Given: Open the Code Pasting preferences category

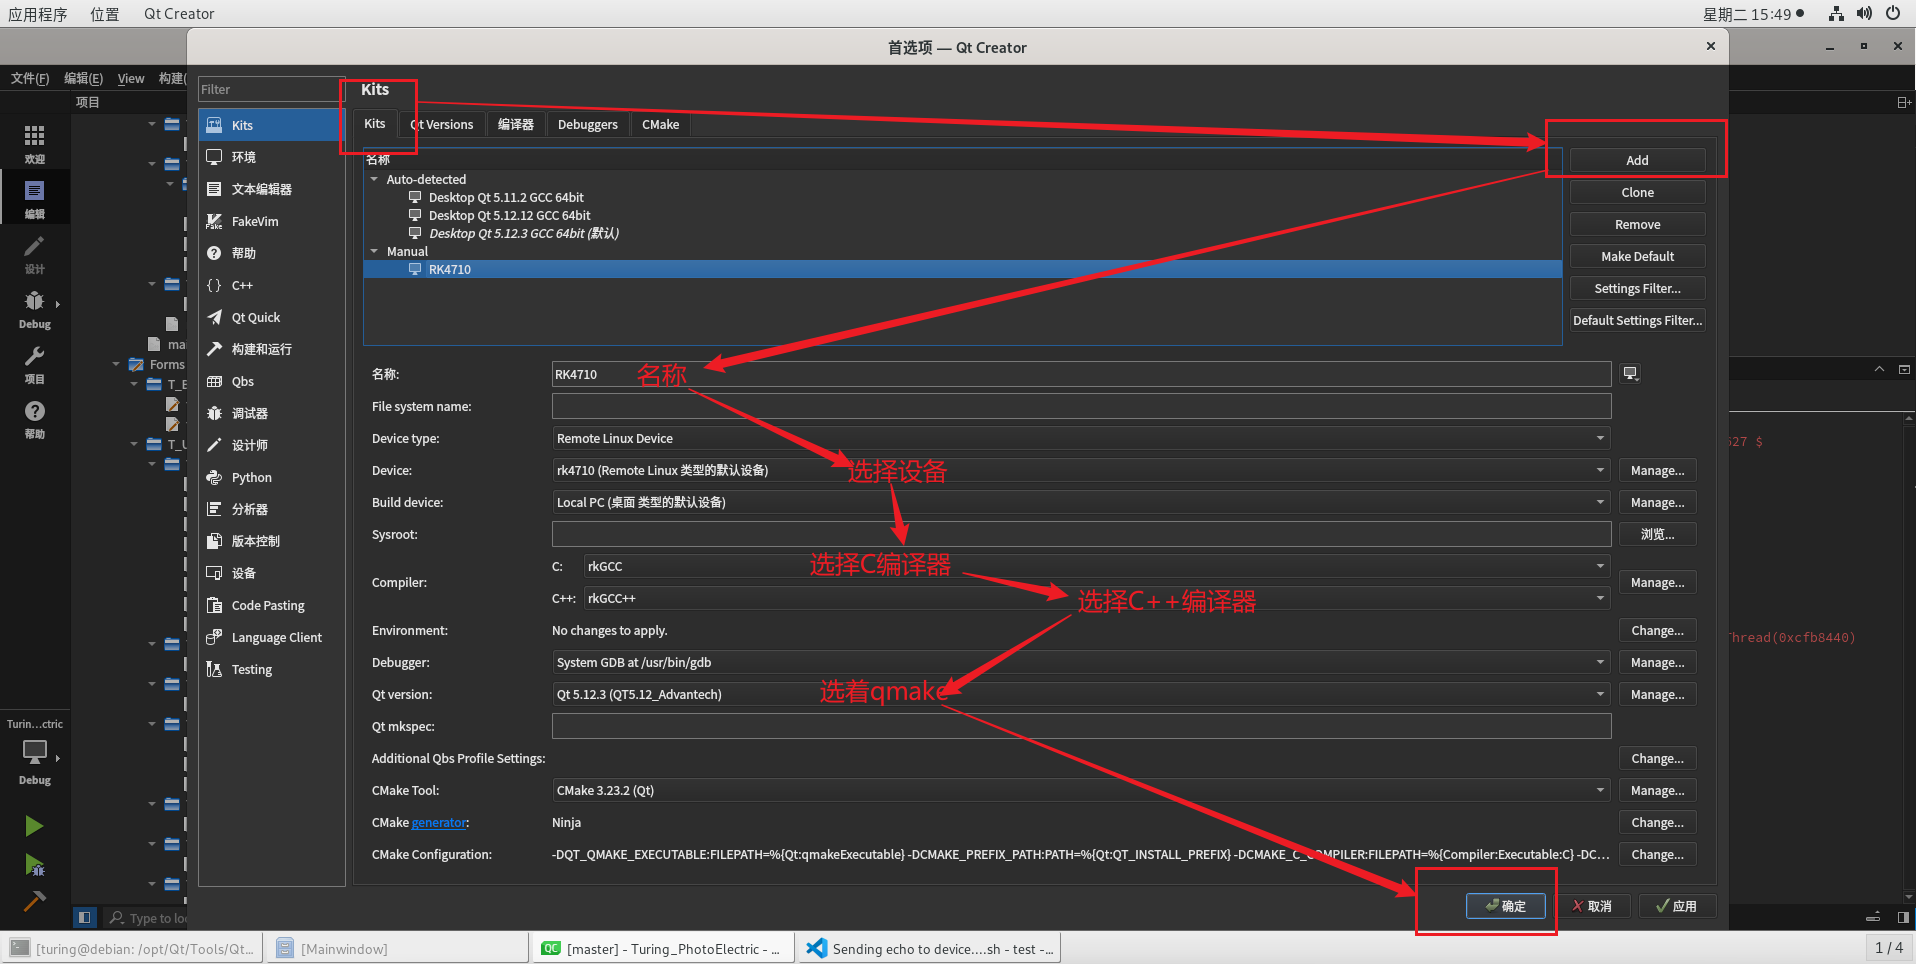Looking at the screenshot, I should tap(271, 605).
